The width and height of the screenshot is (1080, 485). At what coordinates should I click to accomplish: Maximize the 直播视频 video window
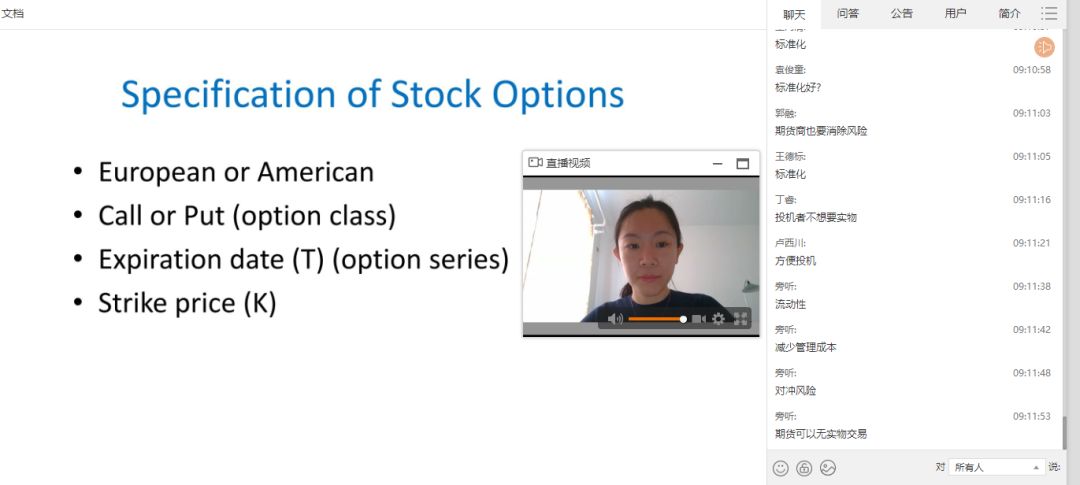pyautogui.click(x=742, y=163)
